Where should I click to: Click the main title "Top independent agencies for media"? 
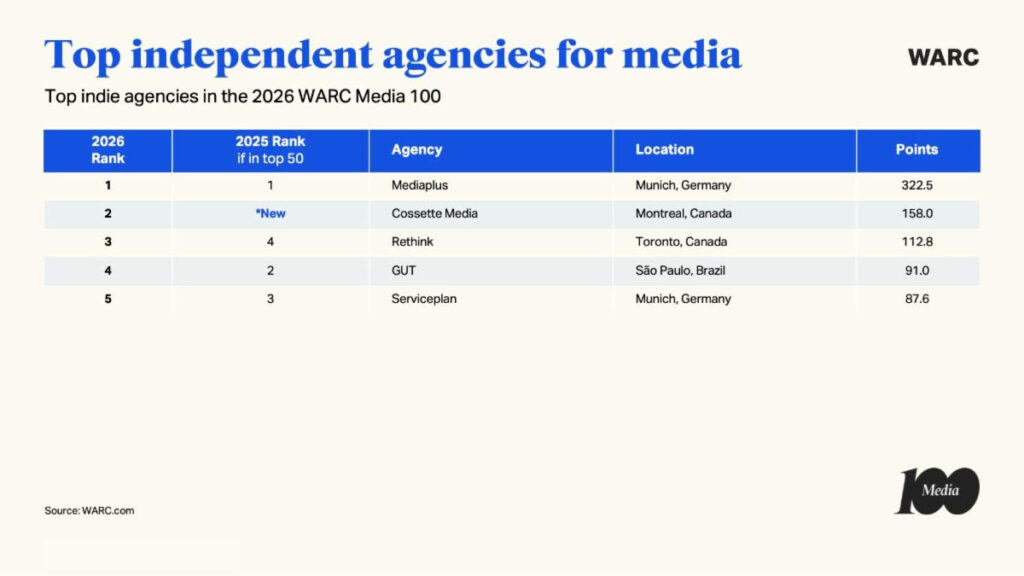coord(392,54)
